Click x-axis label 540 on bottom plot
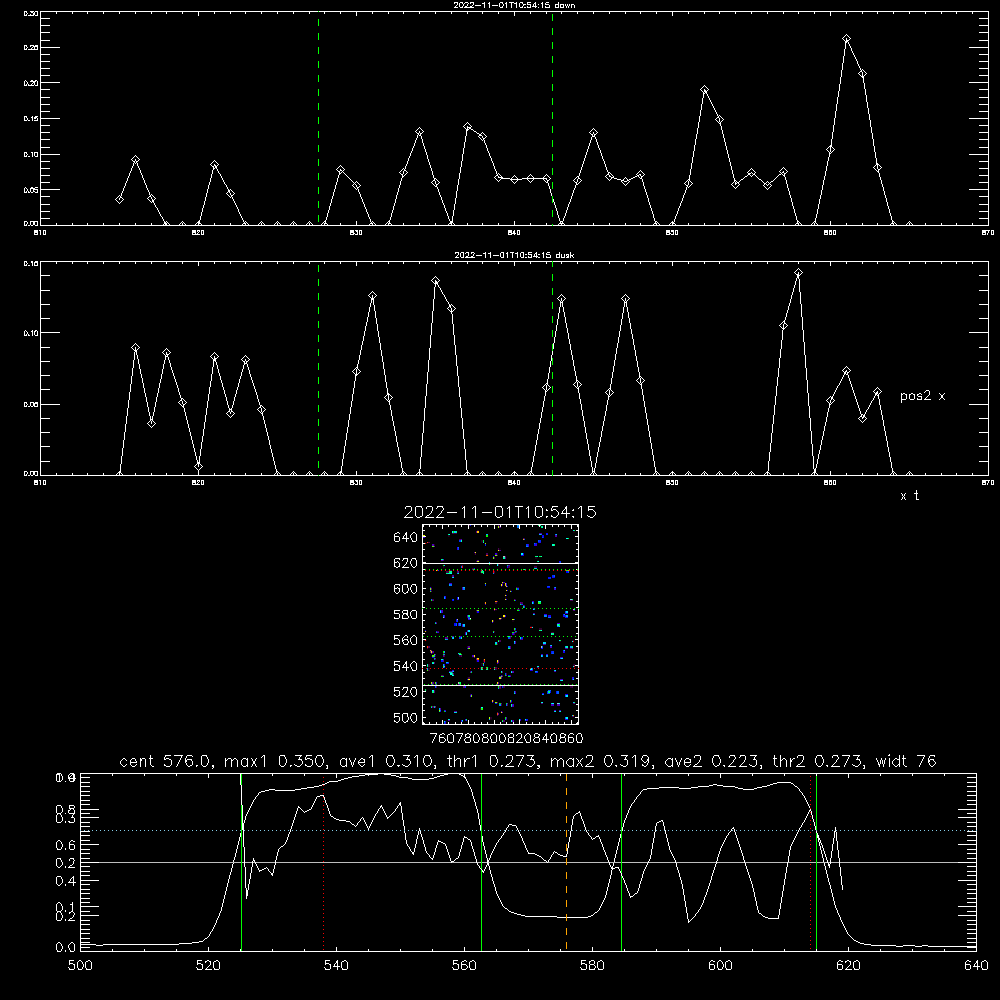Screen dimensions: 1000x1000 pyautogui.click(x=336, y=966)
